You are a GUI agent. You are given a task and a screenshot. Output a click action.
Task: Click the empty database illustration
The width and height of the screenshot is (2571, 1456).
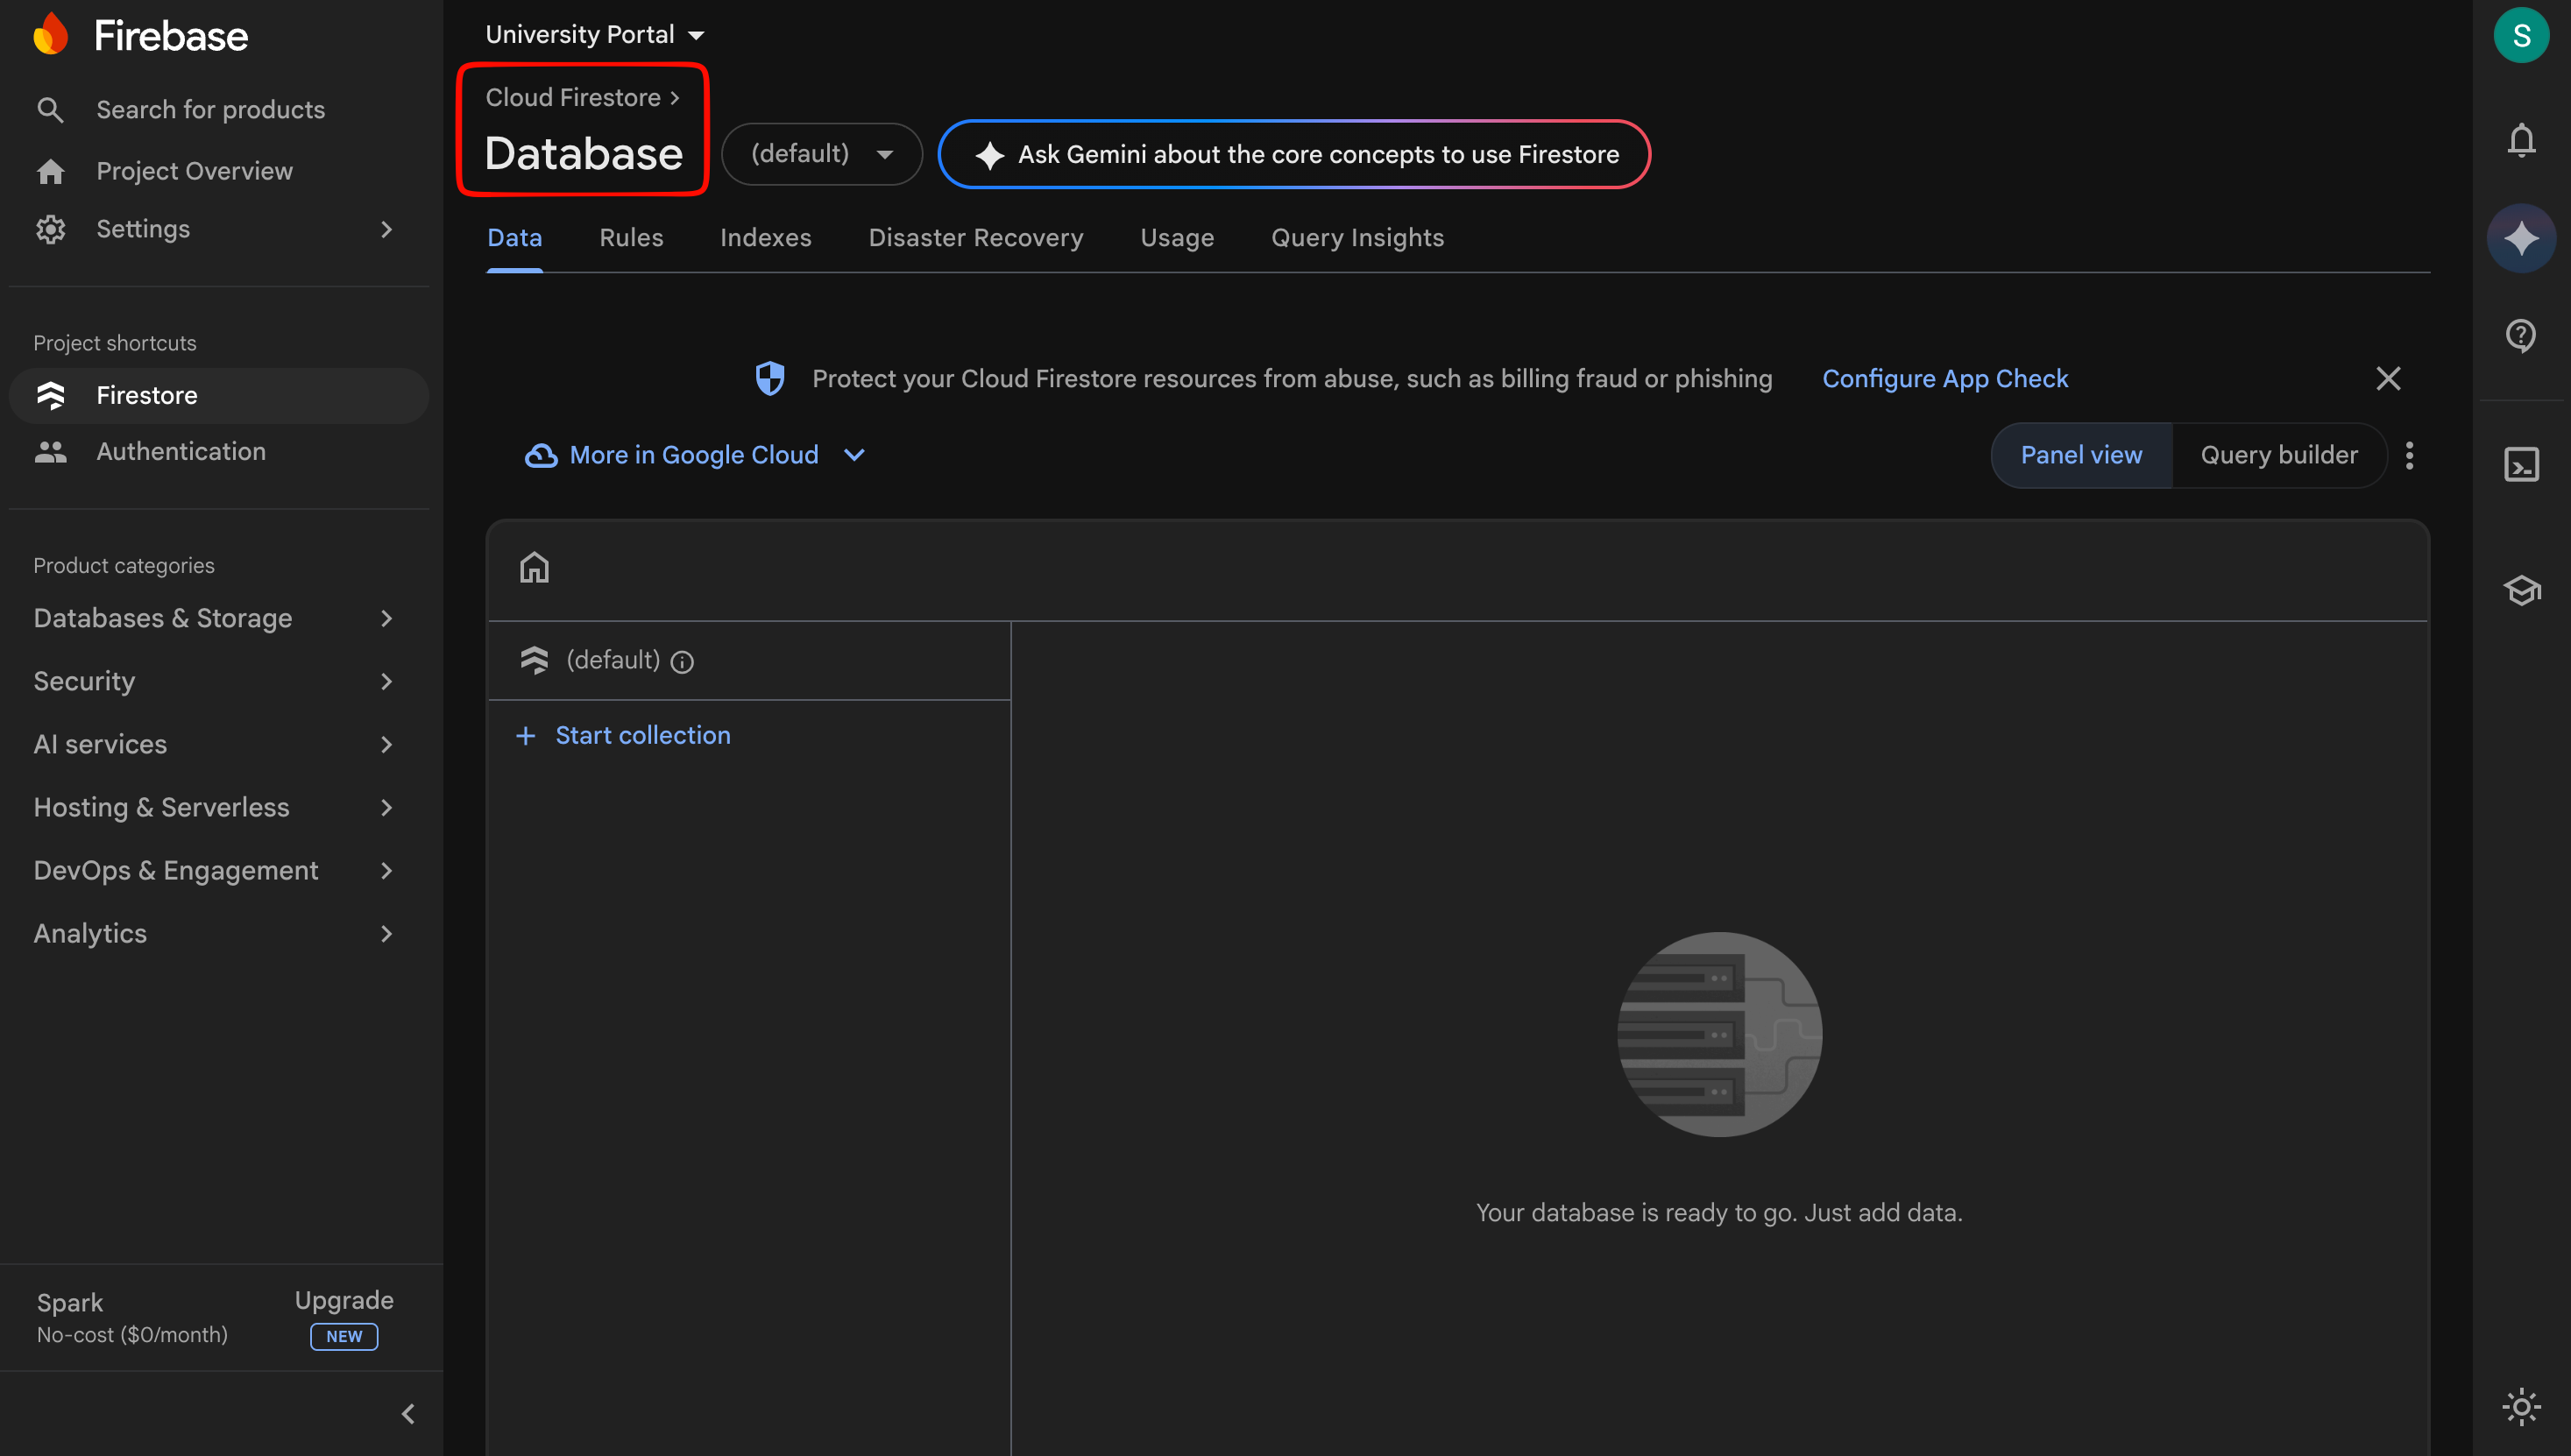tap(1719, 1035)
